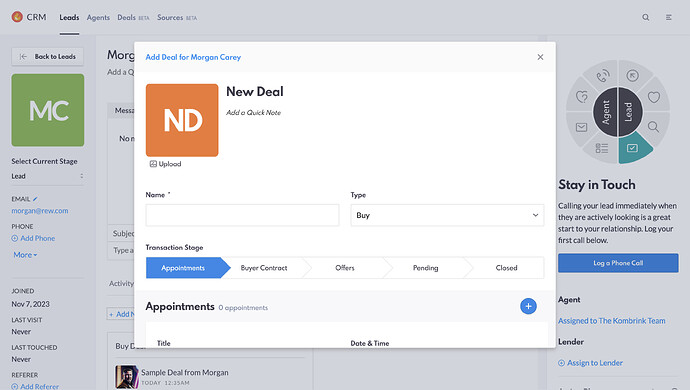The width and height of the screenshot is (690, 390).
Task: Select the Buyer Contract transaction stage
Action: [x=264, y=268]
